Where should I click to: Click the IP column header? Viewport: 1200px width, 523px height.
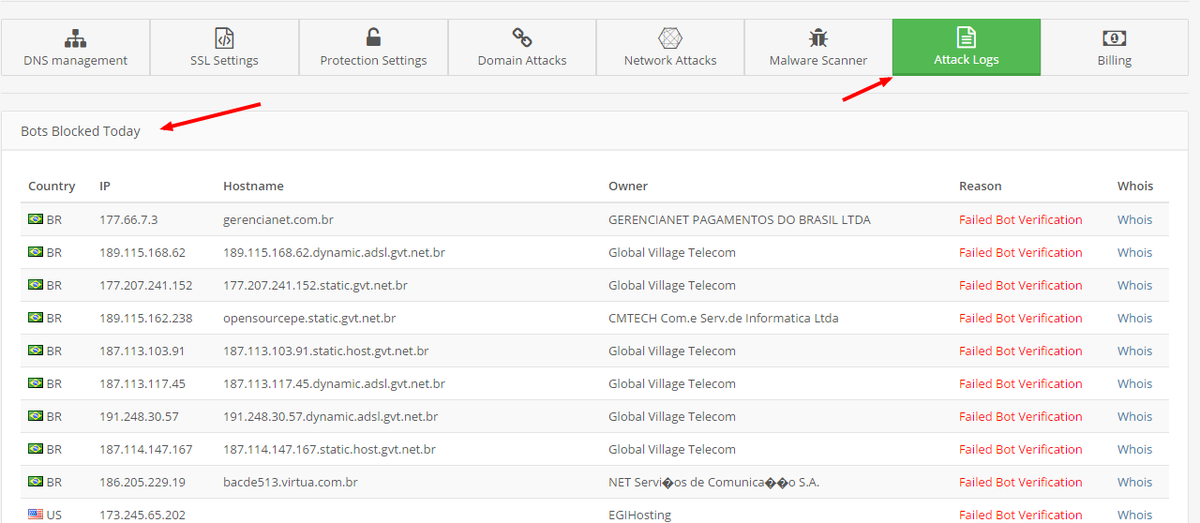tap(105, 186)
